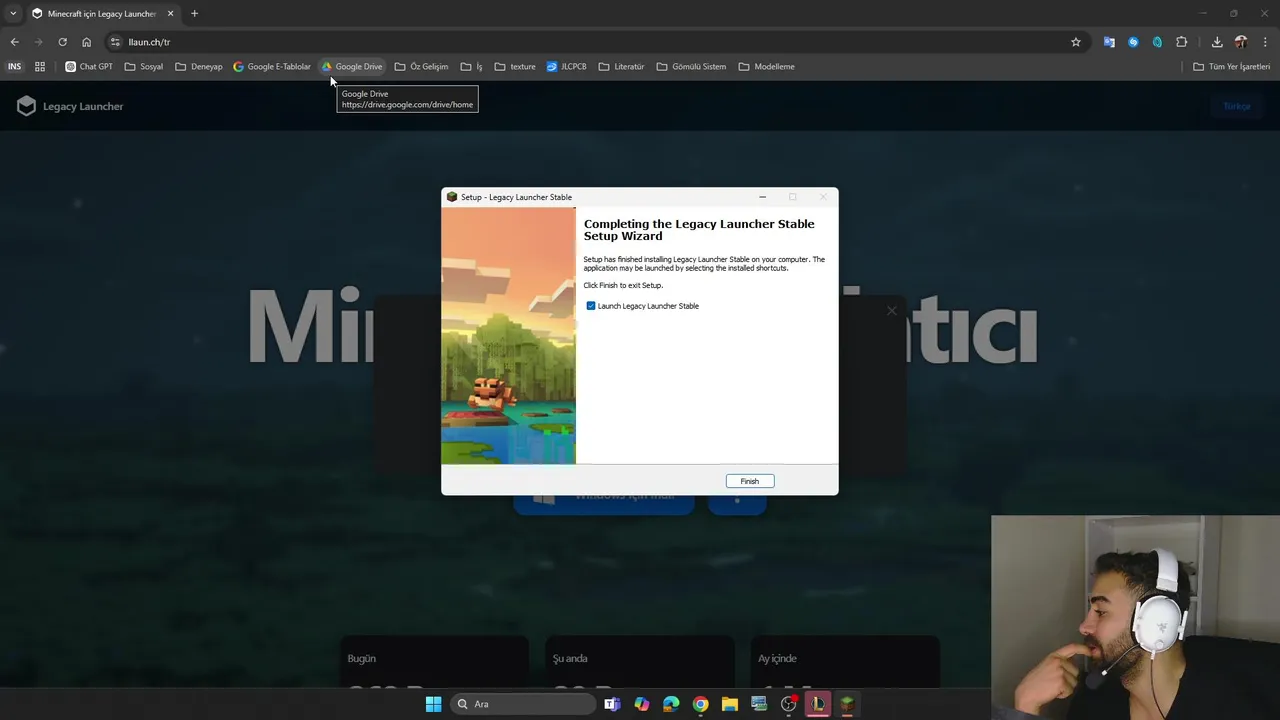Click the teal fingerprint extension icon
Viewport: 1280px width, 720px height.
(x=1157, y=42)
